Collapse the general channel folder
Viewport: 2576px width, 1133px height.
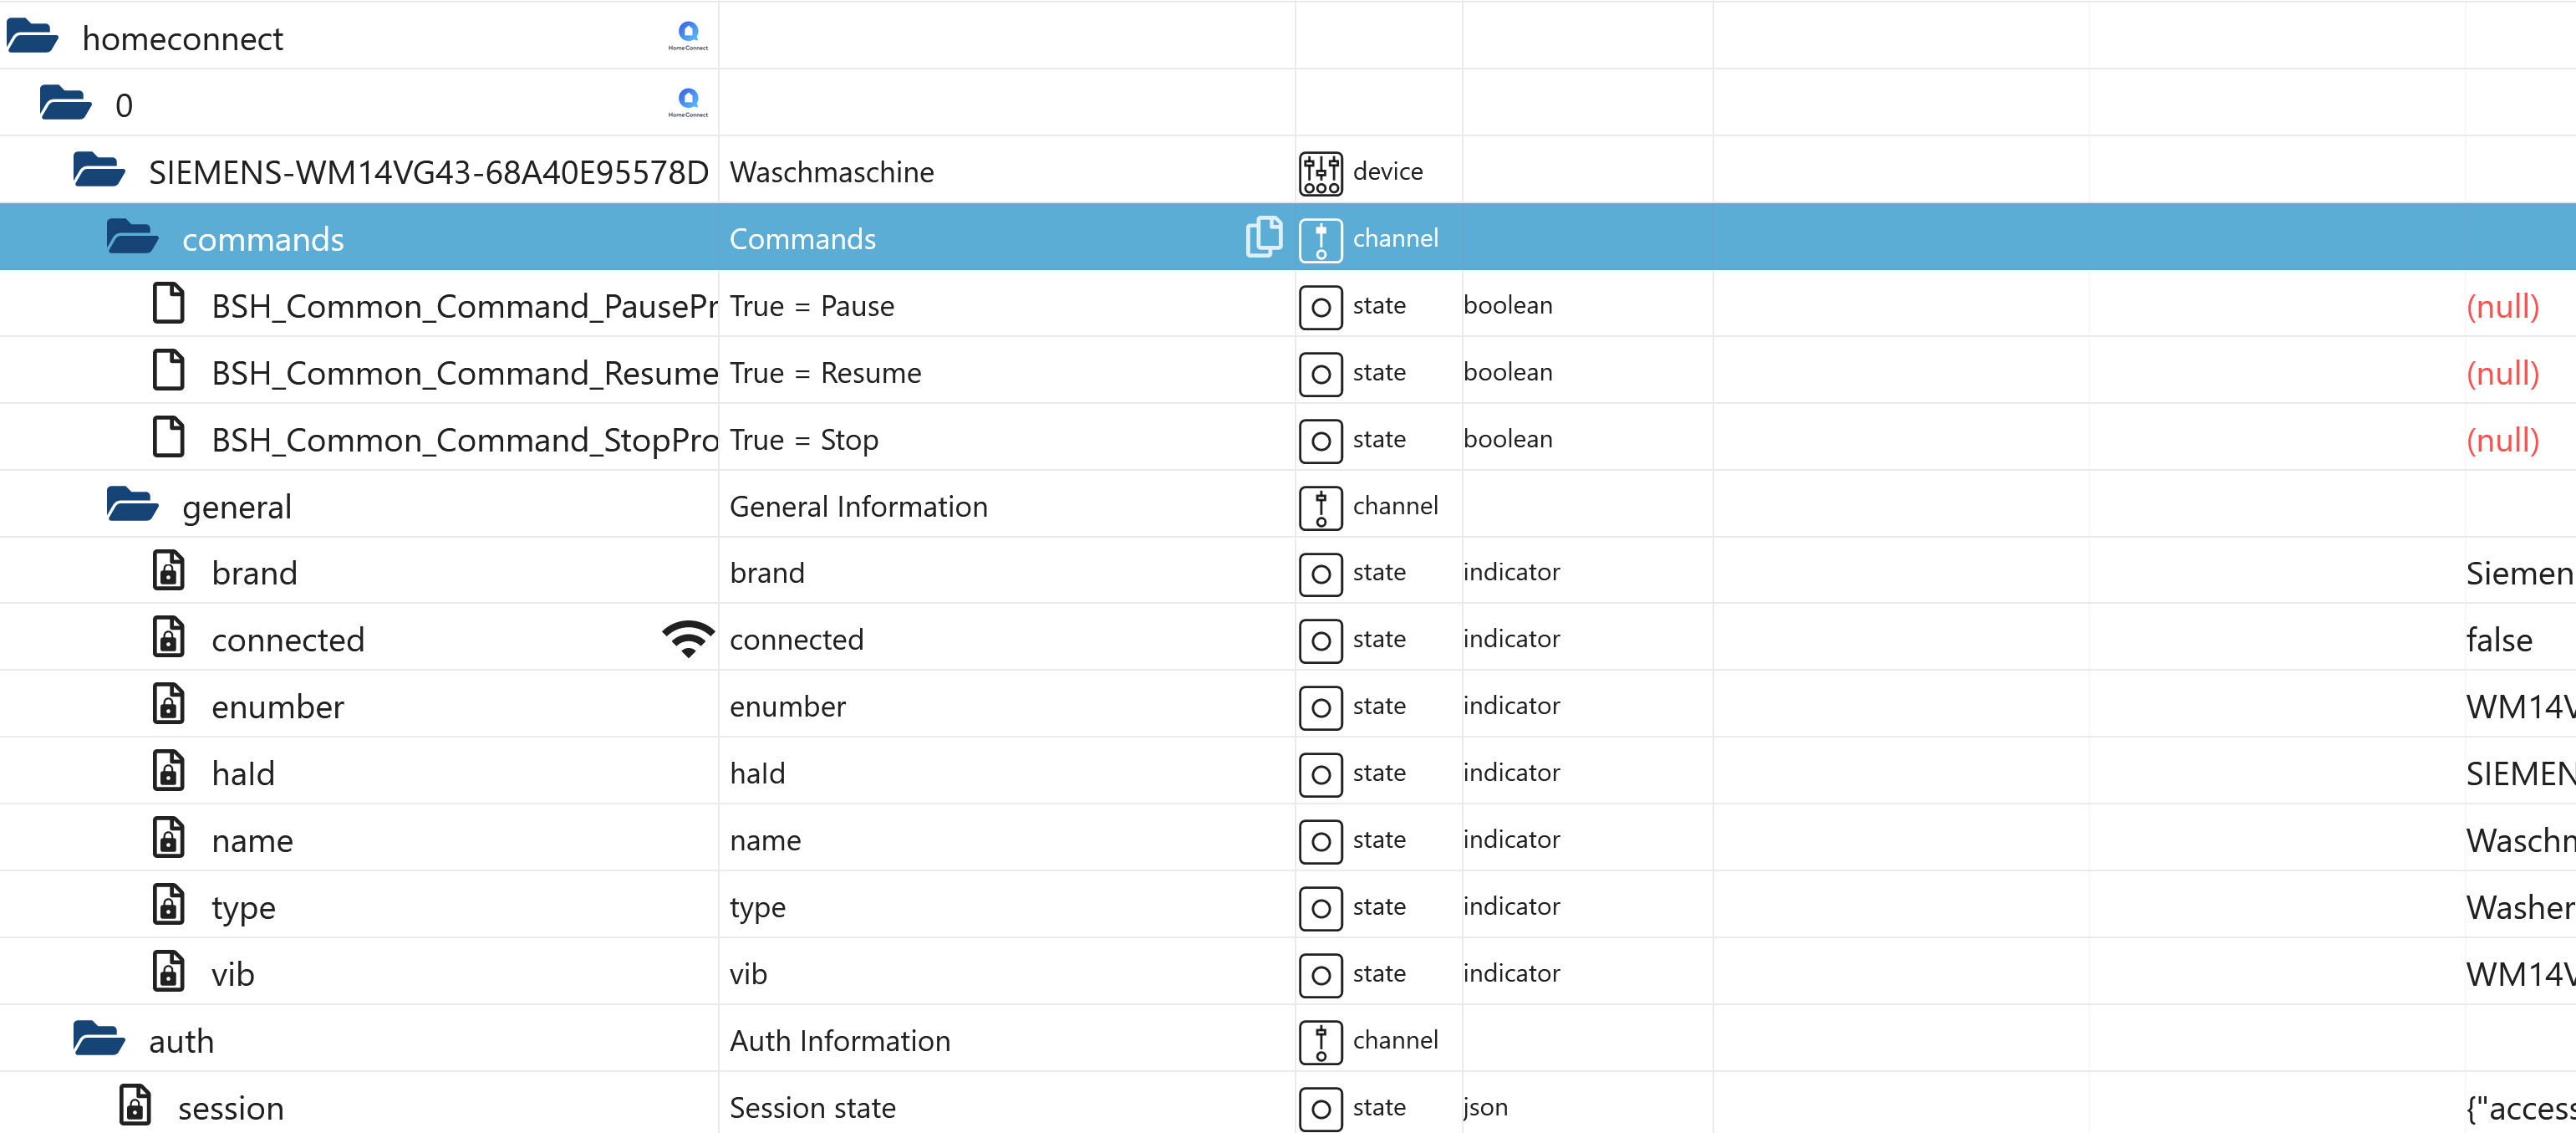coord(132,505)
